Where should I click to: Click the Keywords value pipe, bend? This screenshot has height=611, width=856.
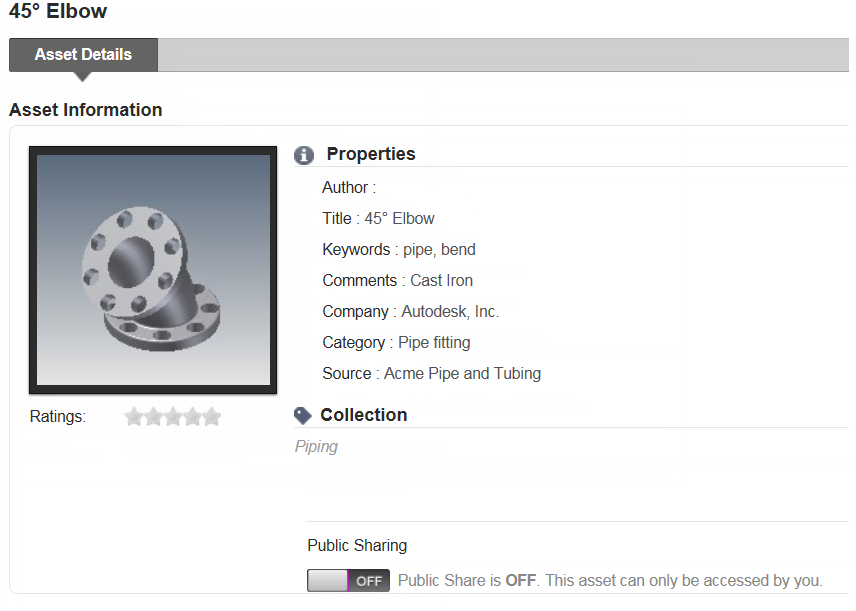point(439,250)
